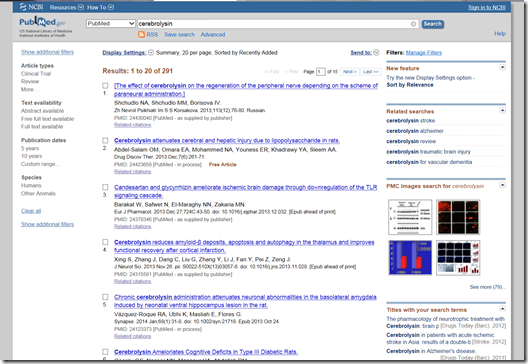This screenshot has height=364, width=528.
Task: Open the Advanced search link
Action: tap(213, 34)
